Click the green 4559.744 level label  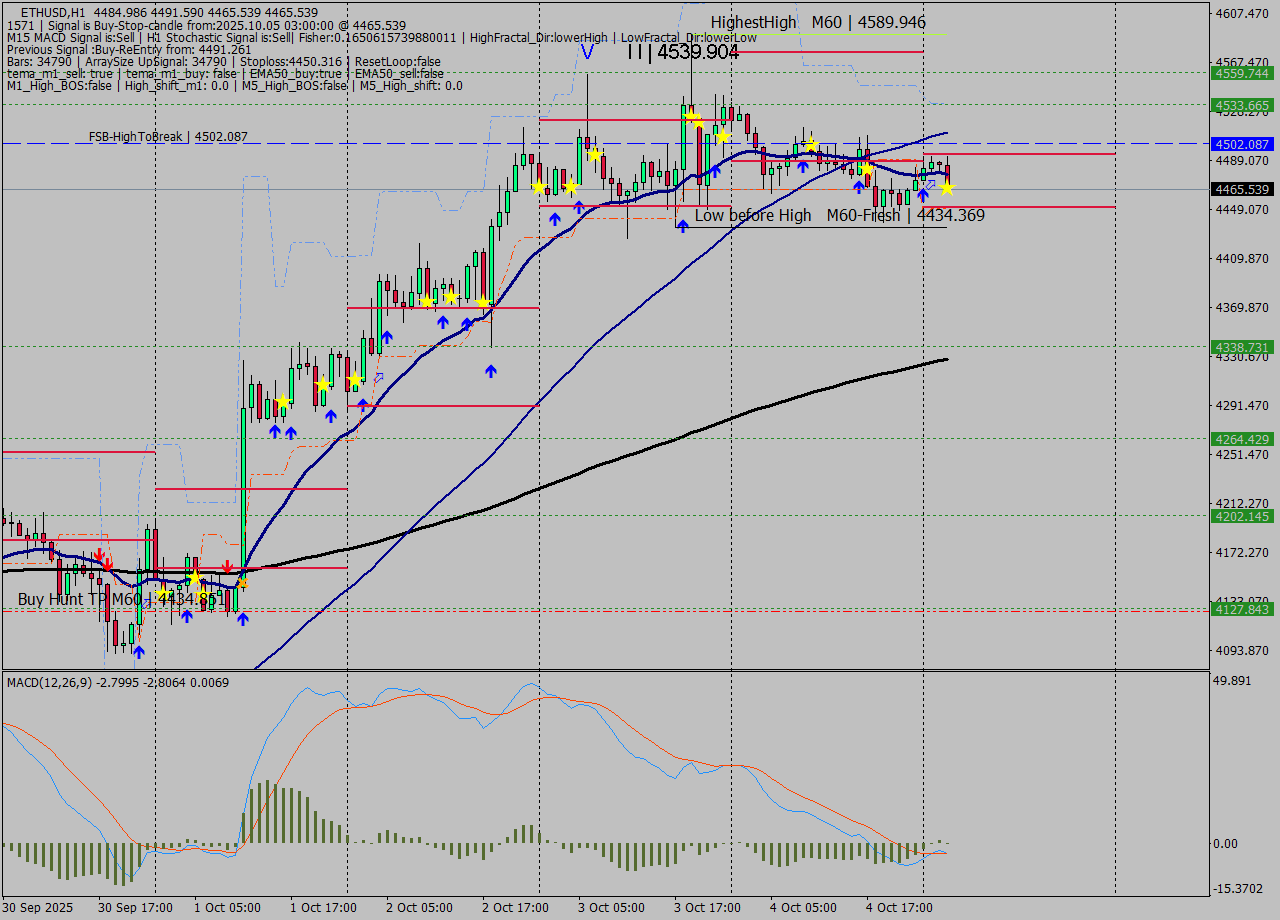(1241, 73)
